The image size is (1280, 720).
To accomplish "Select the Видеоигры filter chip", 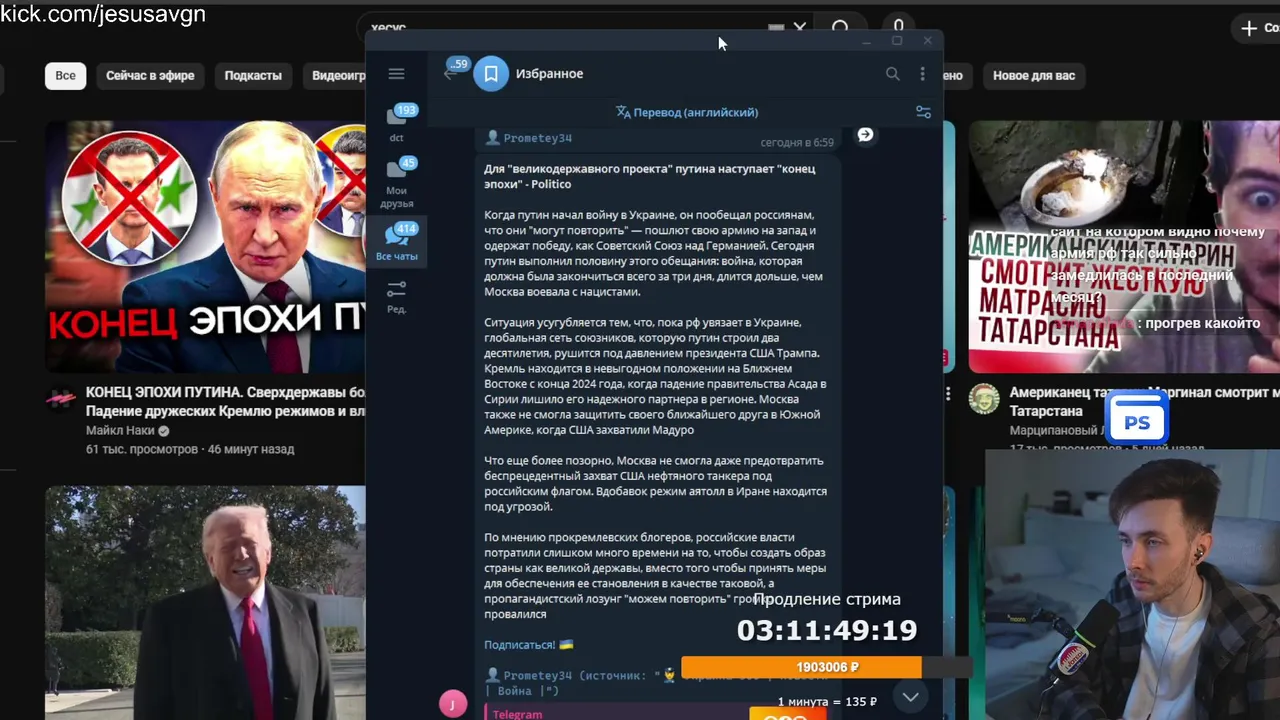I will (337, 75).
